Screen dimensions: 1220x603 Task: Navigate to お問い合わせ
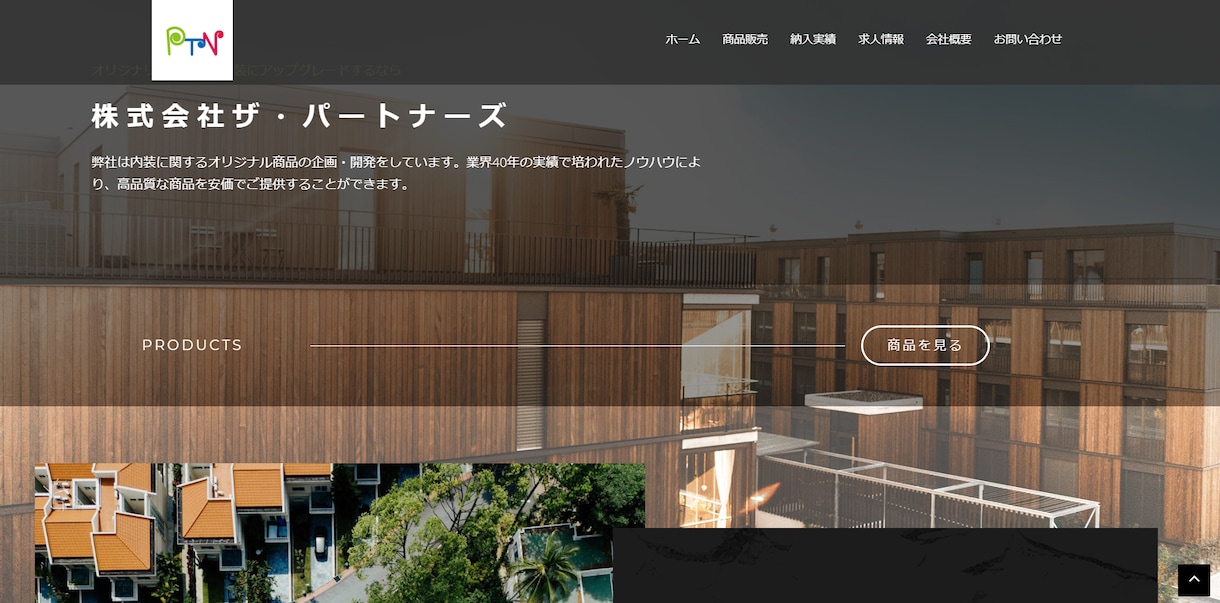[1028, 40]
